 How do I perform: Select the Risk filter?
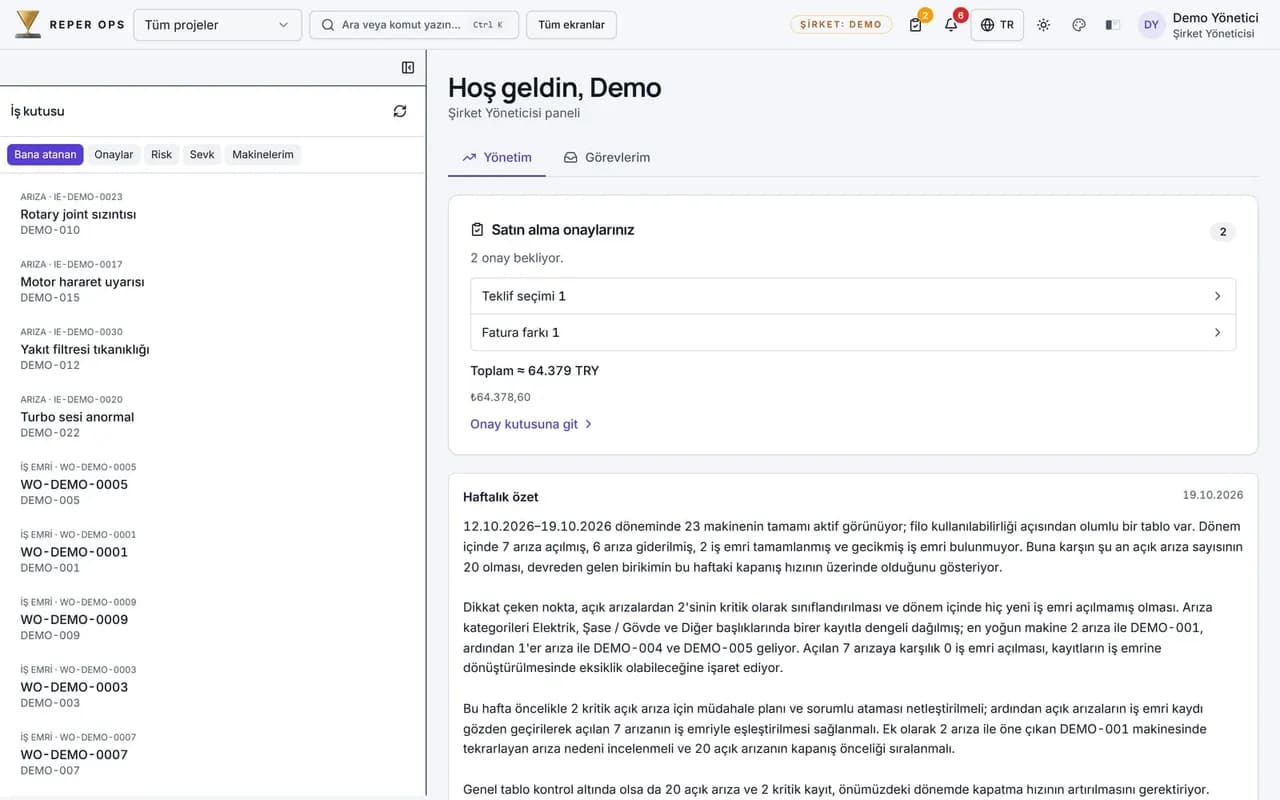(x=162, y=155)
